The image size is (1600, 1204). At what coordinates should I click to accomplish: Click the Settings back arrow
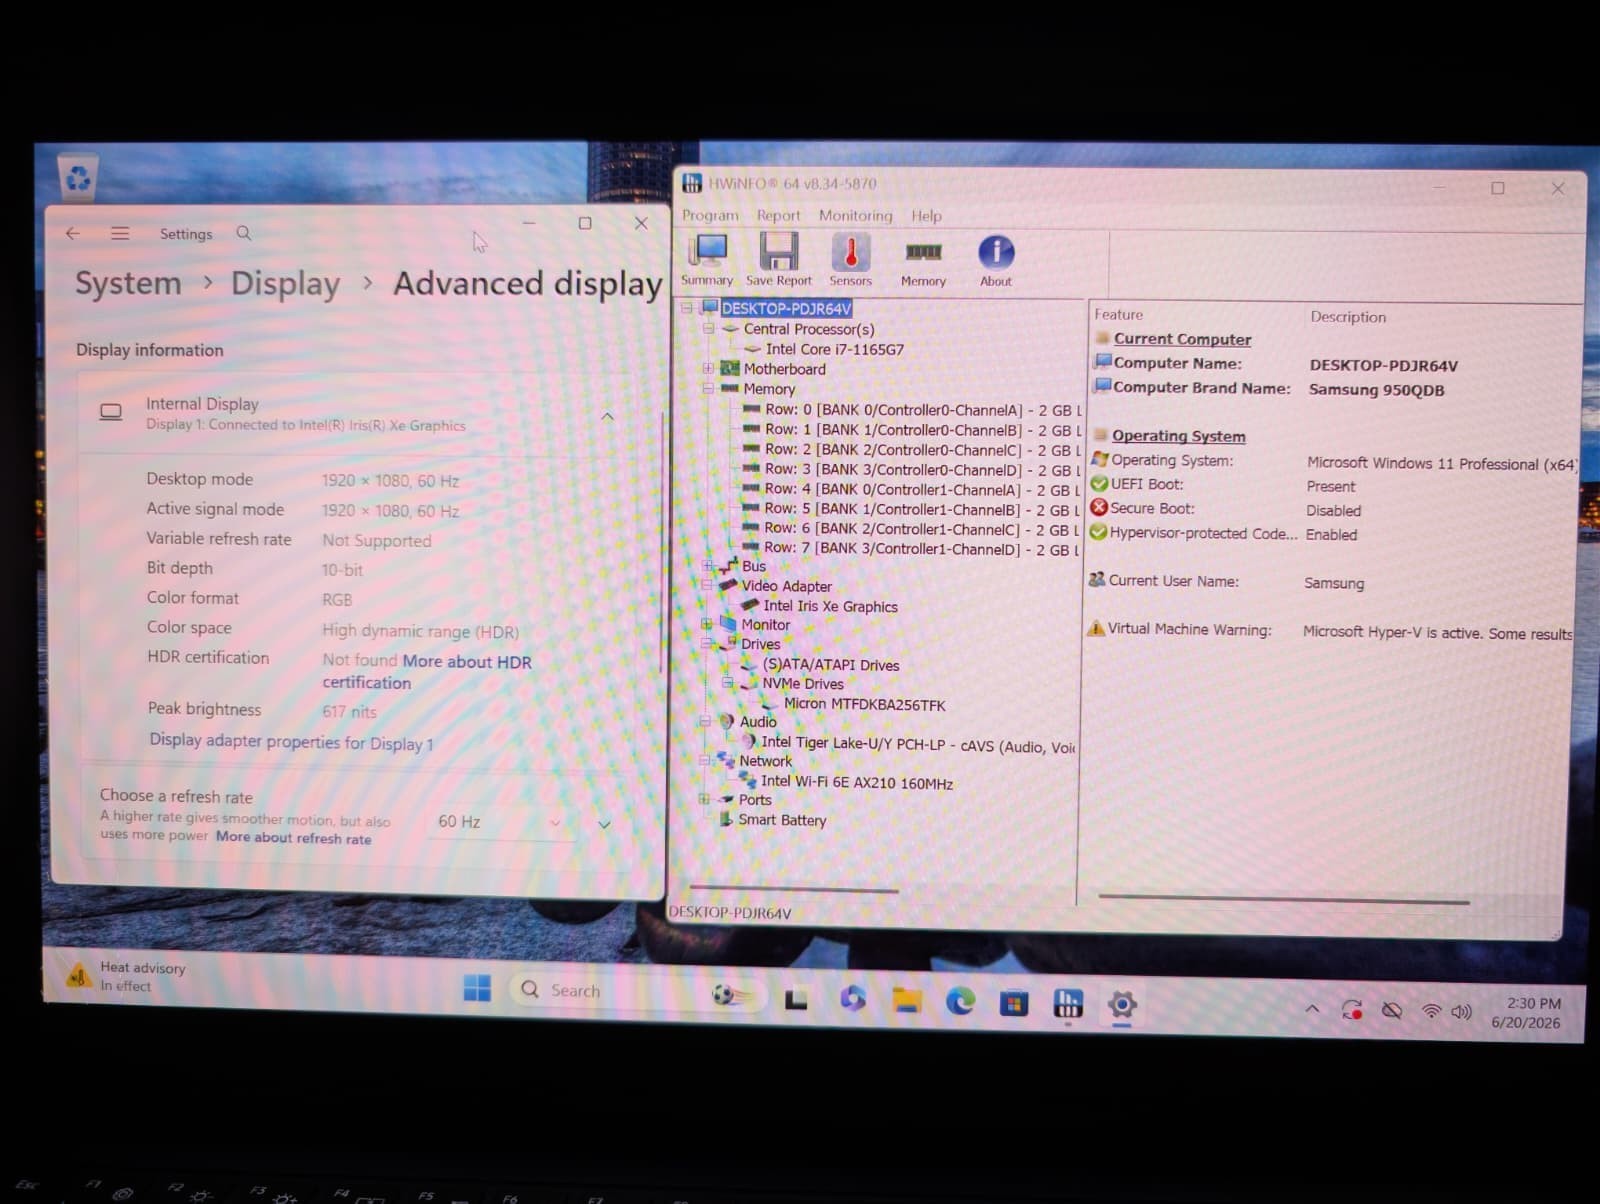(72, 233)
